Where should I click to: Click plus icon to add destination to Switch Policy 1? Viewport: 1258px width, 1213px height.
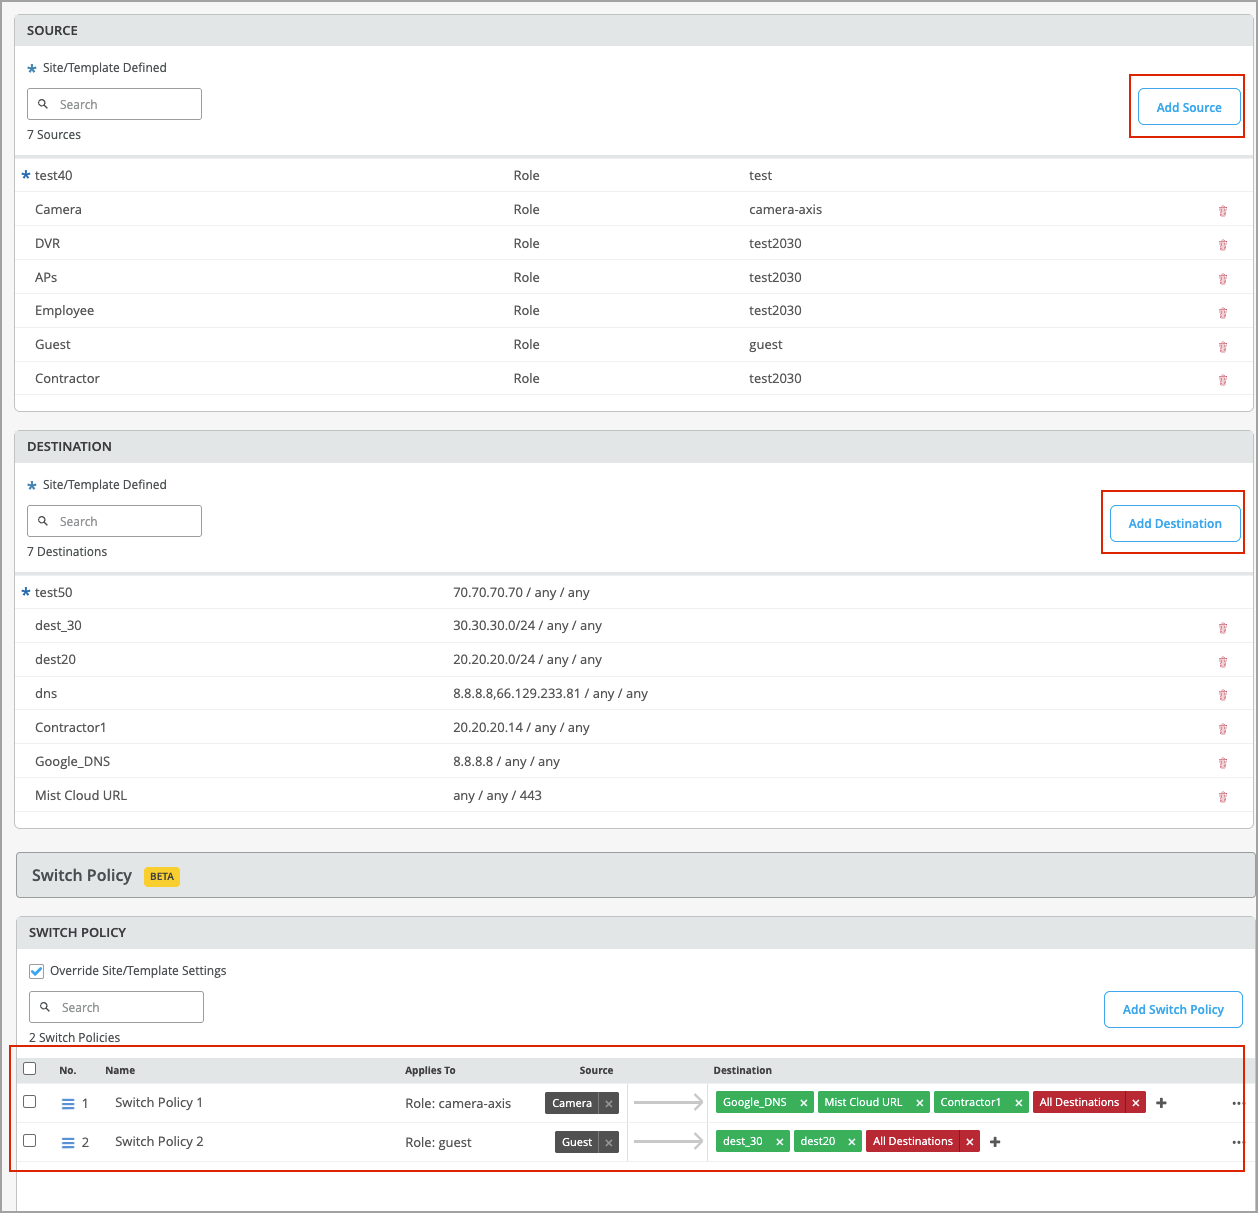[1161, 1103]
